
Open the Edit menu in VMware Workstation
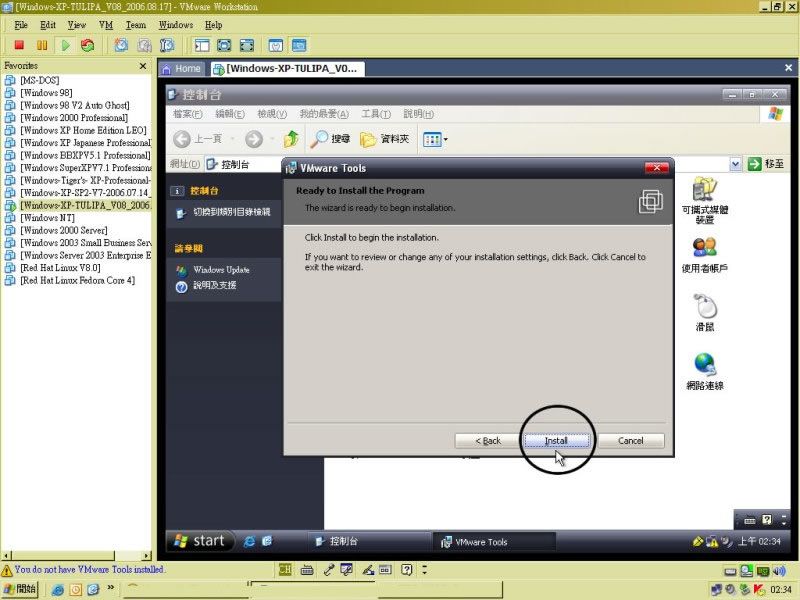(48, 25)
